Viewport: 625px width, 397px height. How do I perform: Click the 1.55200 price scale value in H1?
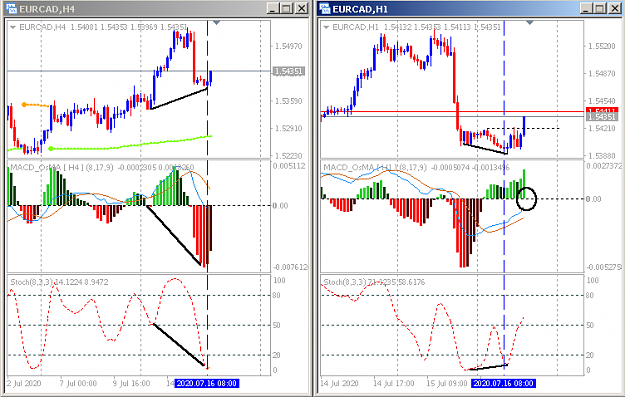pos(601,47)
